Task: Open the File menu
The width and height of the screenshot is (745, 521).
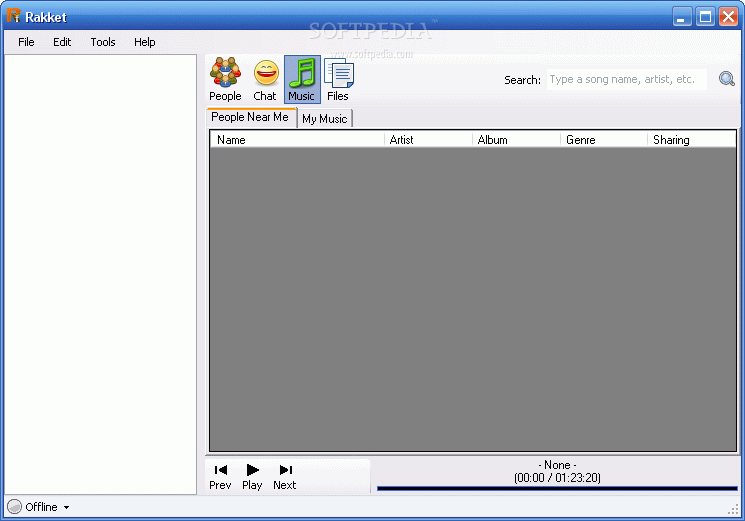Action: (x=26, y=42)
